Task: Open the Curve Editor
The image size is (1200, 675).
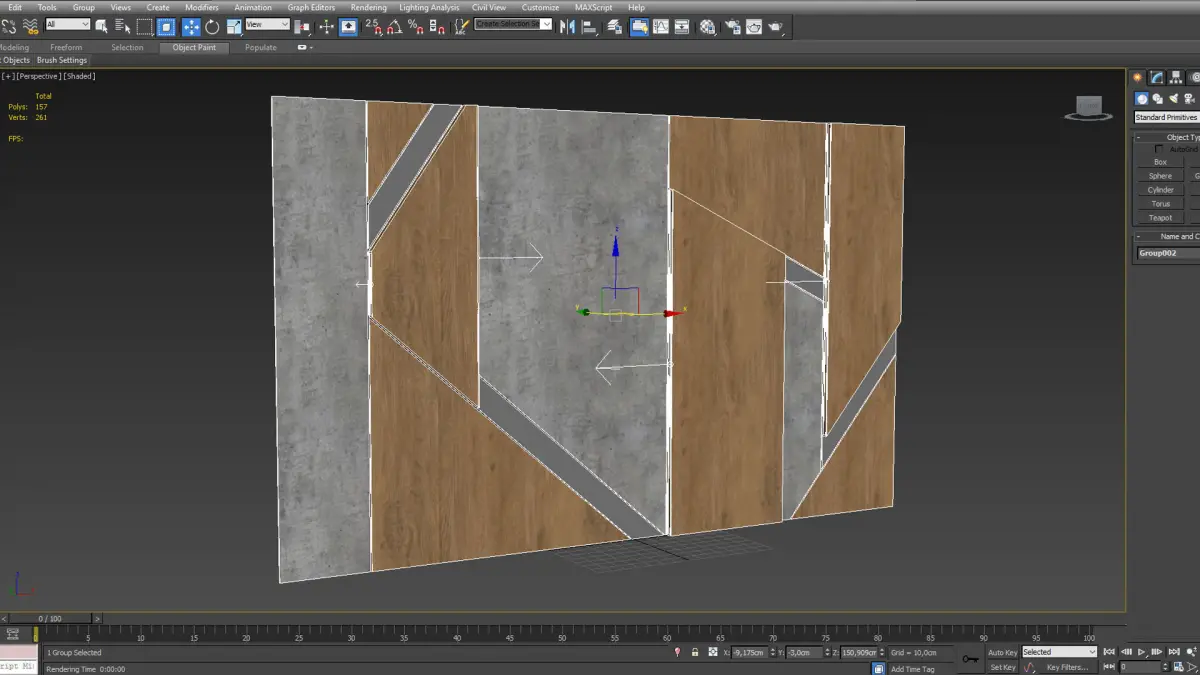Action: (661, 26)
